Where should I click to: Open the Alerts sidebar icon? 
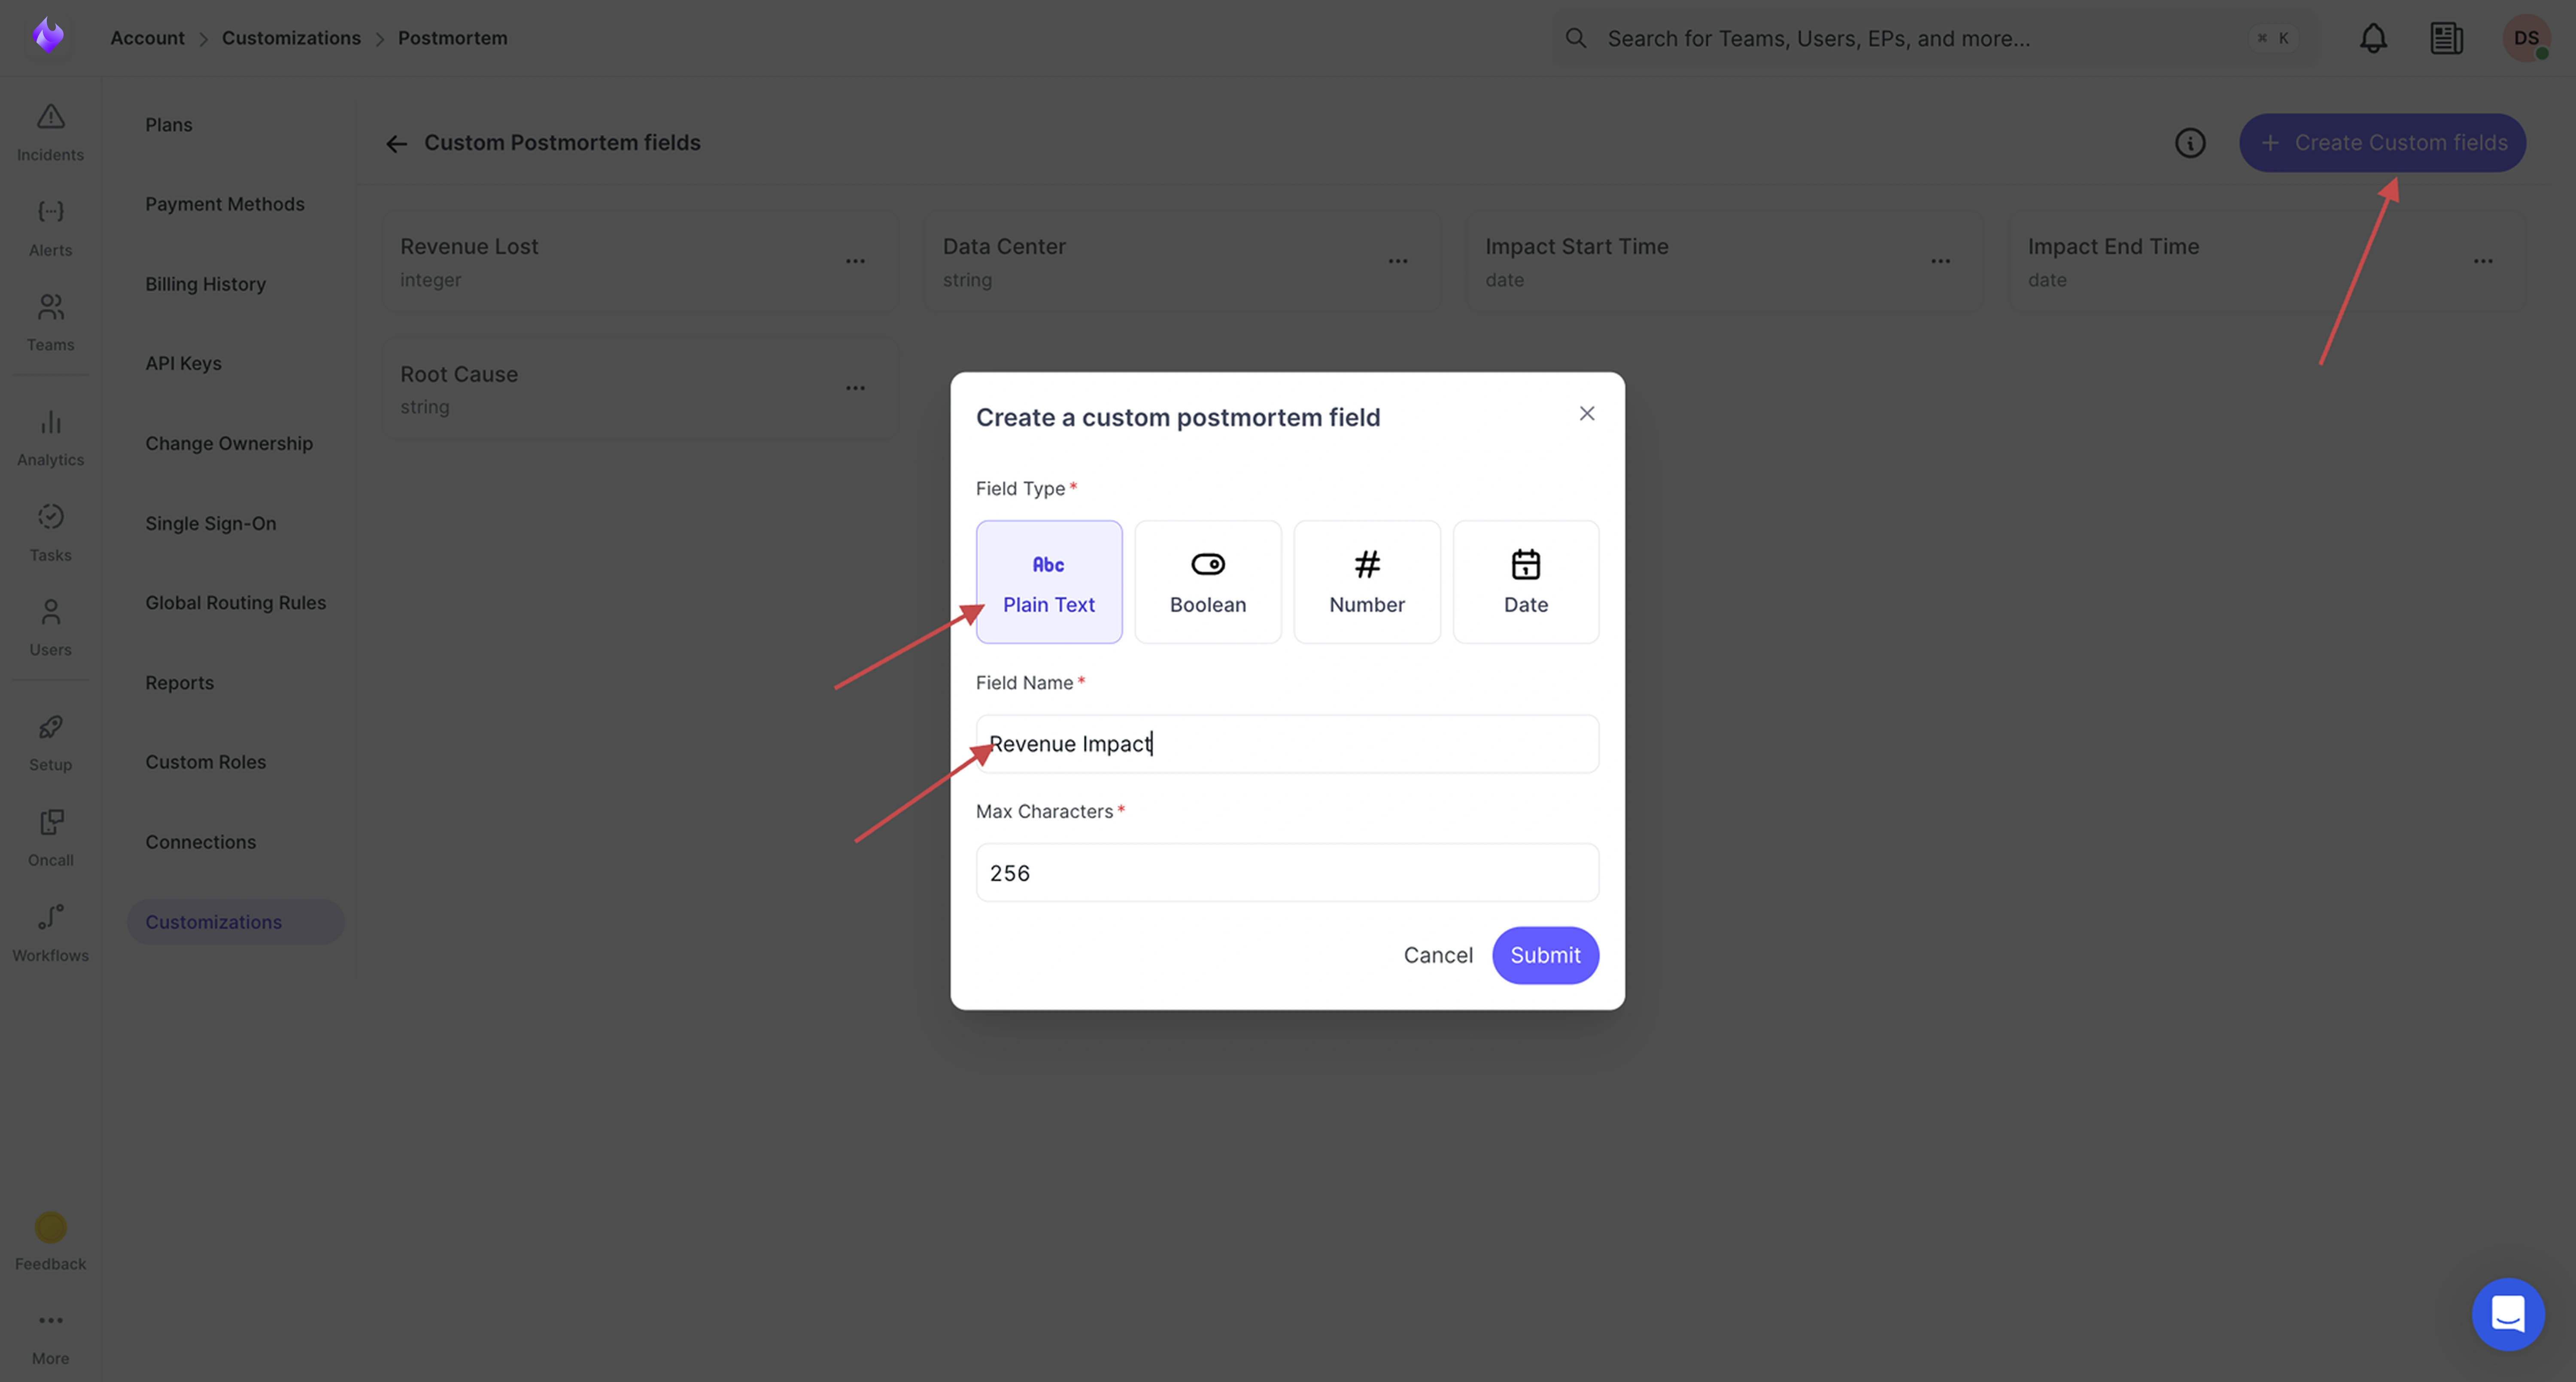click(50, 226)
